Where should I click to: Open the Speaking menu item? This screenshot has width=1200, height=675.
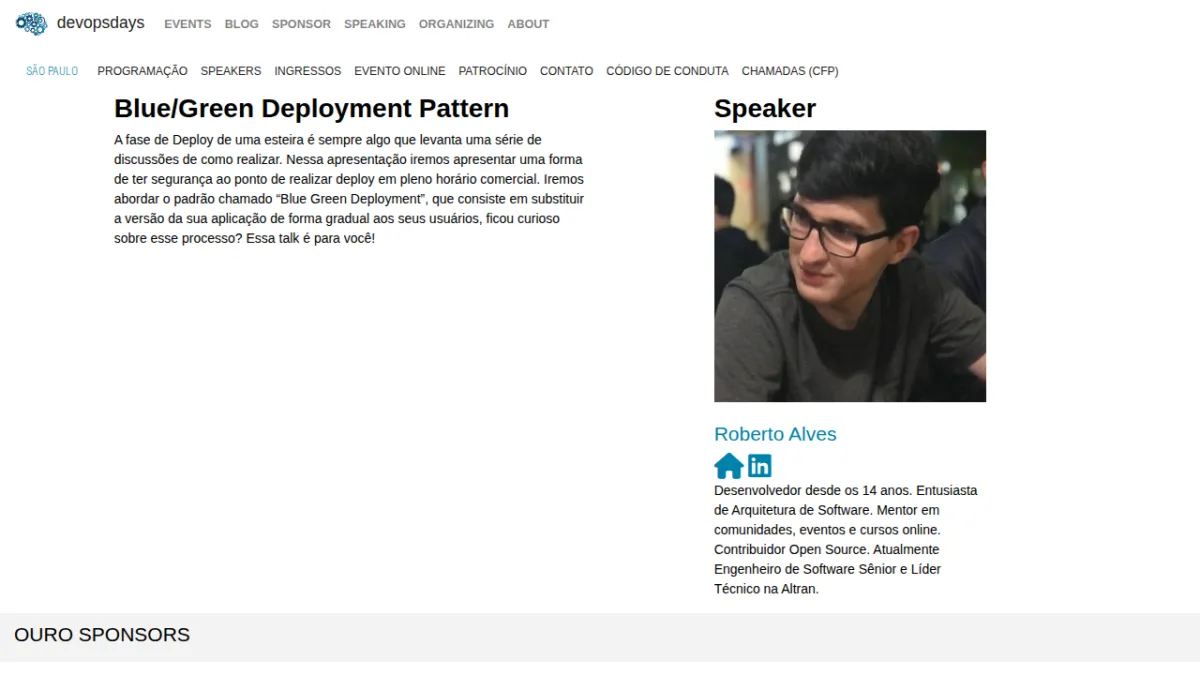click(x=375, y=24)
